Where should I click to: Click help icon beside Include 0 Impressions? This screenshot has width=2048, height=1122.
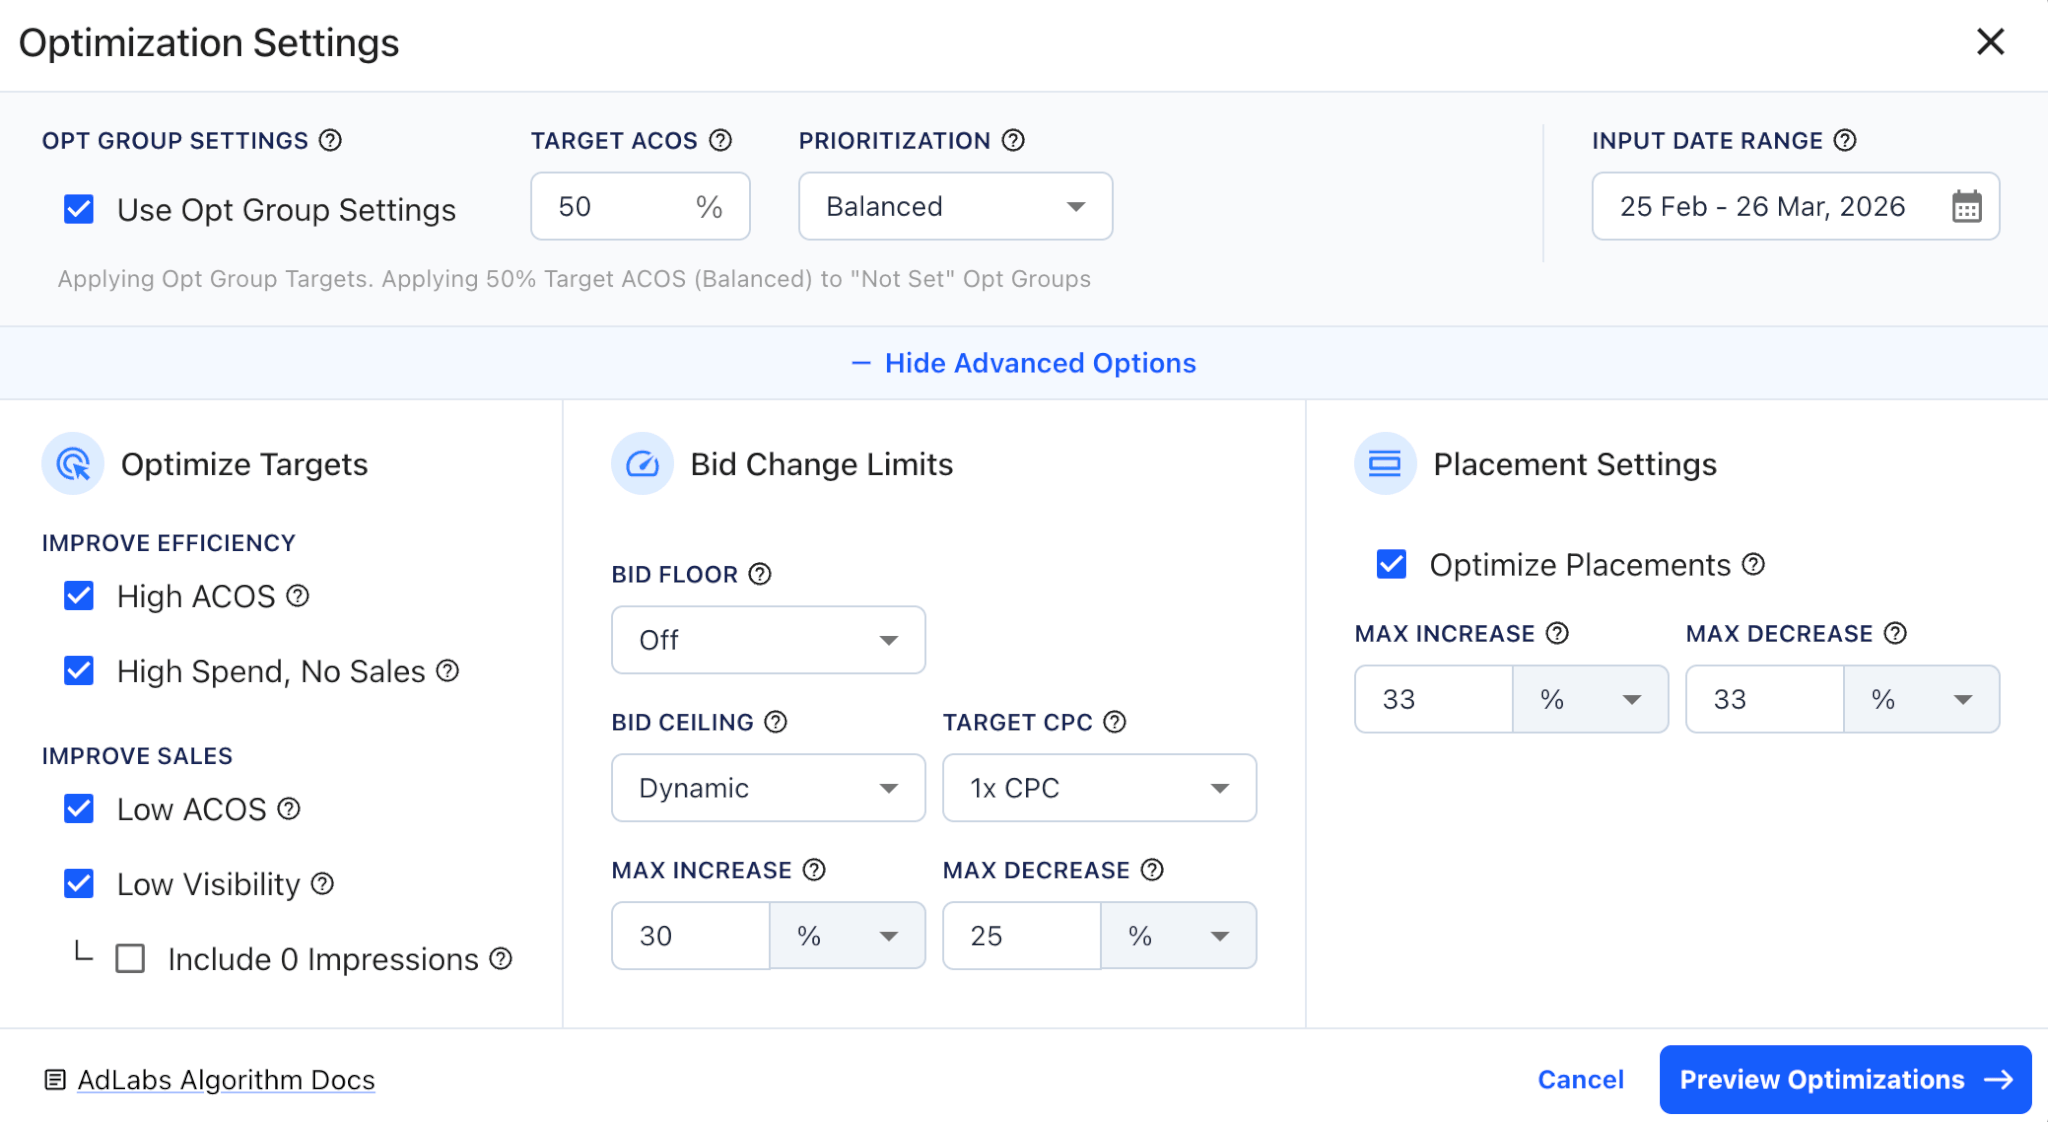coord(501,959)
